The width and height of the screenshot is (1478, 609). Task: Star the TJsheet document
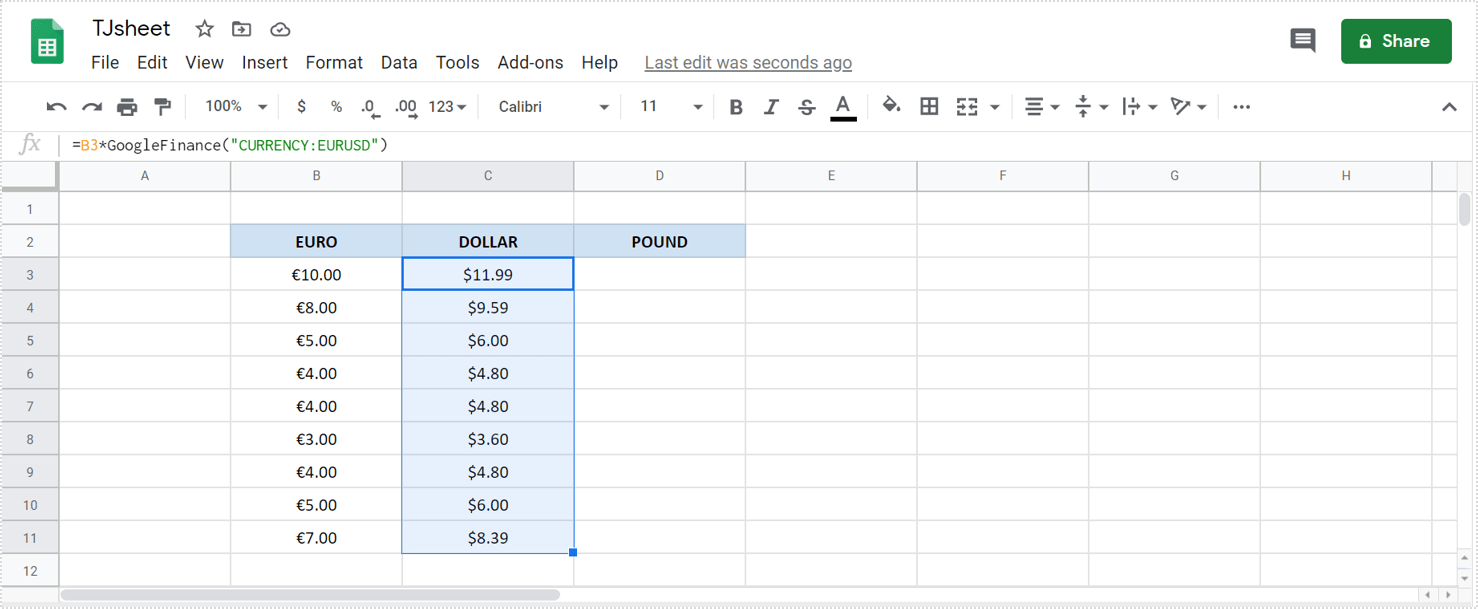[x=204, y=29]
